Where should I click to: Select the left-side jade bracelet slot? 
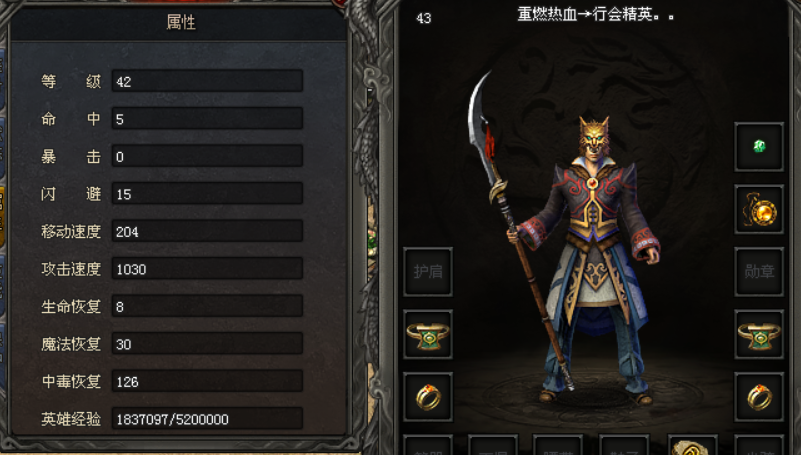(428, 334)
